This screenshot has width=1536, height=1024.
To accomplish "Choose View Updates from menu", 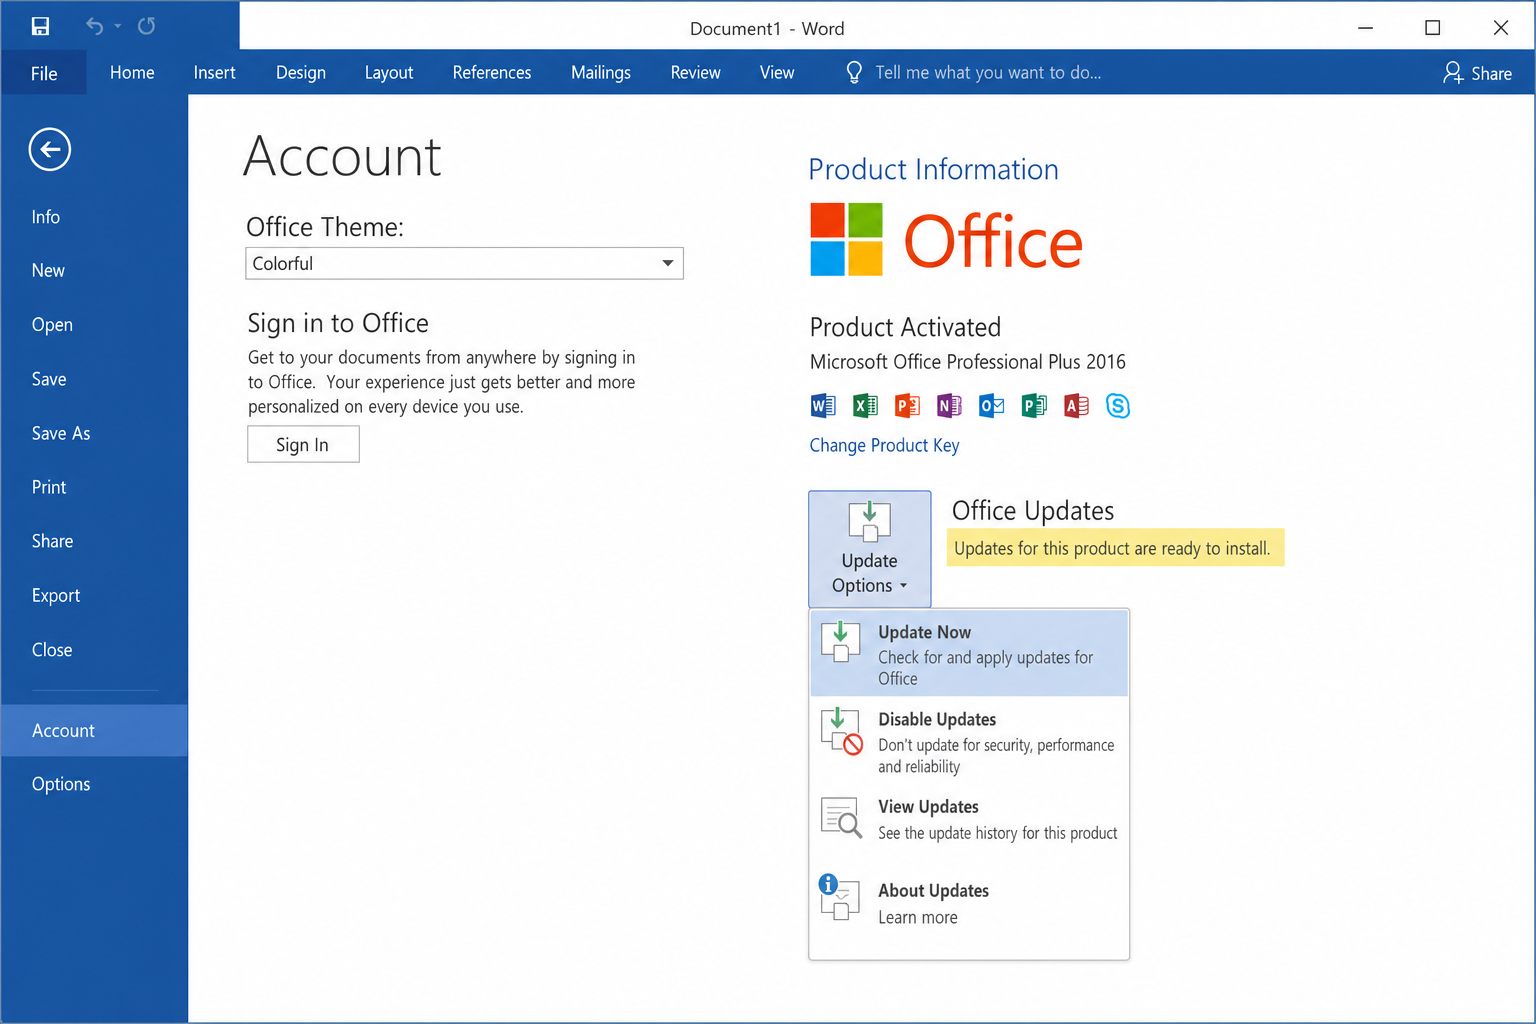I will coord(969,819).
